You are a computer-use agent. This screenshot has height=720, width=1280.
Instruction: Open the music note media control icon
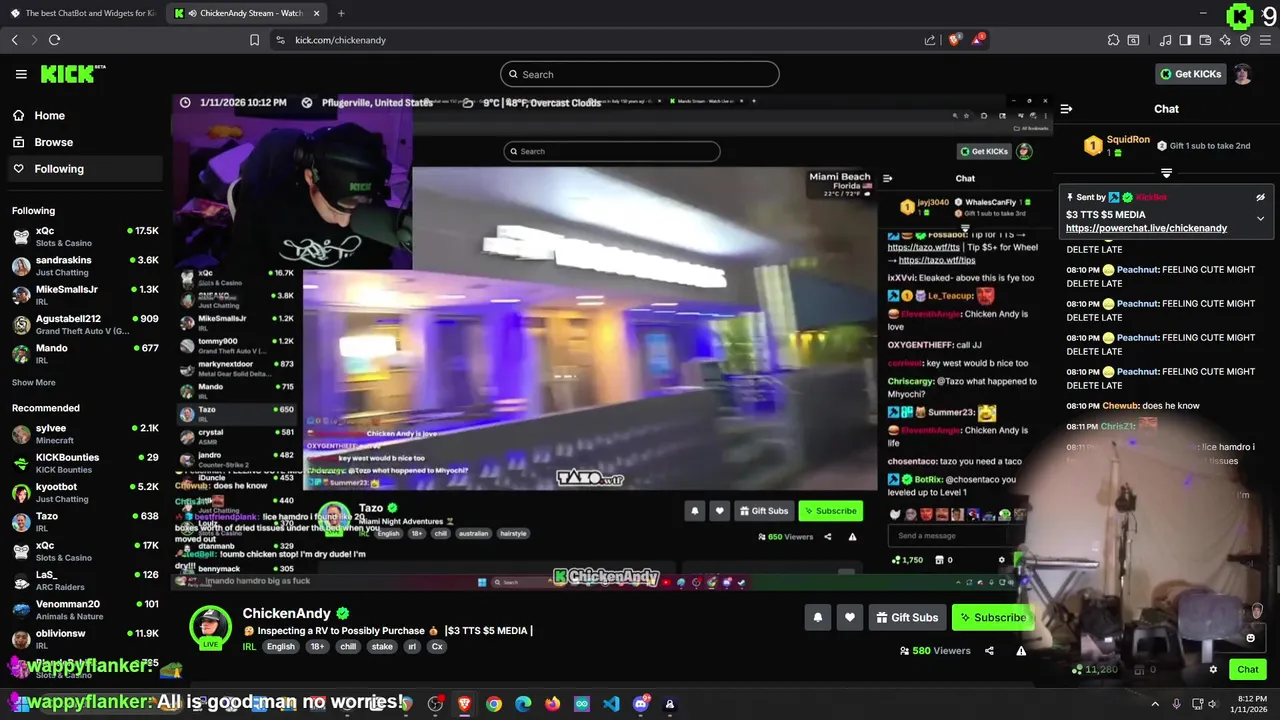[1165, 40]
